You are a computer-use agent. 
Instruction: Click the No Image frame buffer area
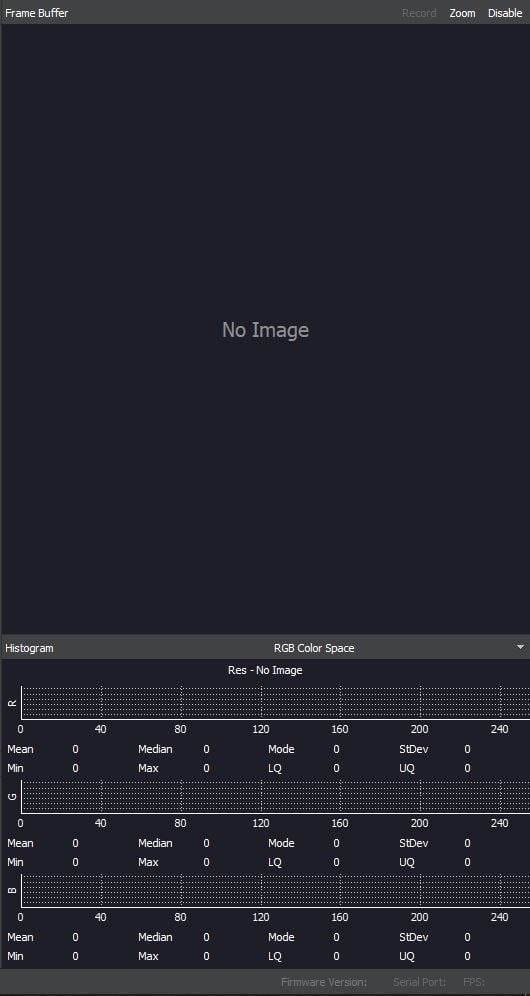(x=265, y=329)
